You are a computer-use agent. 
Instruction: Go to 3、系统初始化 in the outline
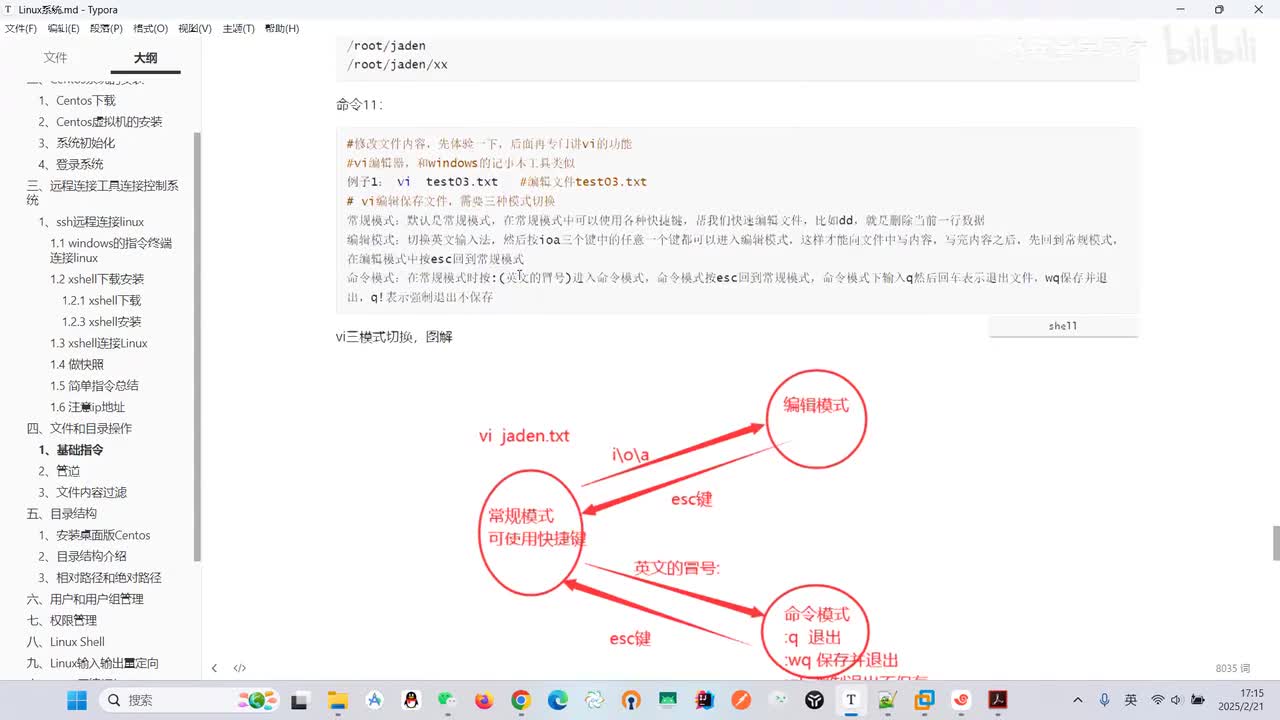point(77,143)
